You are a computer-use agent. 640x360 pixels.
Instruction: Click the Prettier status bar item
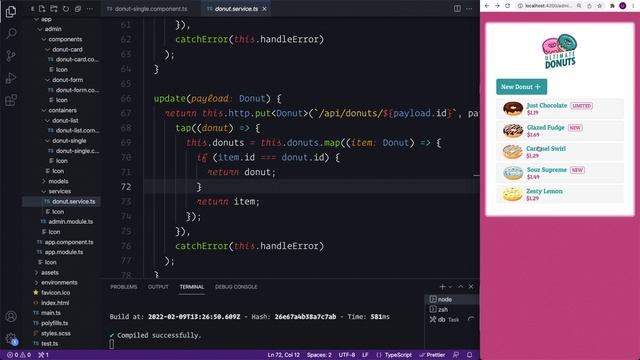click(432, 355)
